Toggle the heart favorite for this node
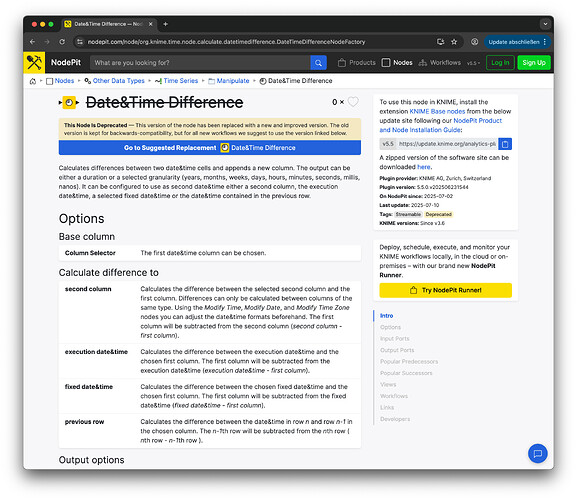The image size is (576, 500). (x=353, y=102)
